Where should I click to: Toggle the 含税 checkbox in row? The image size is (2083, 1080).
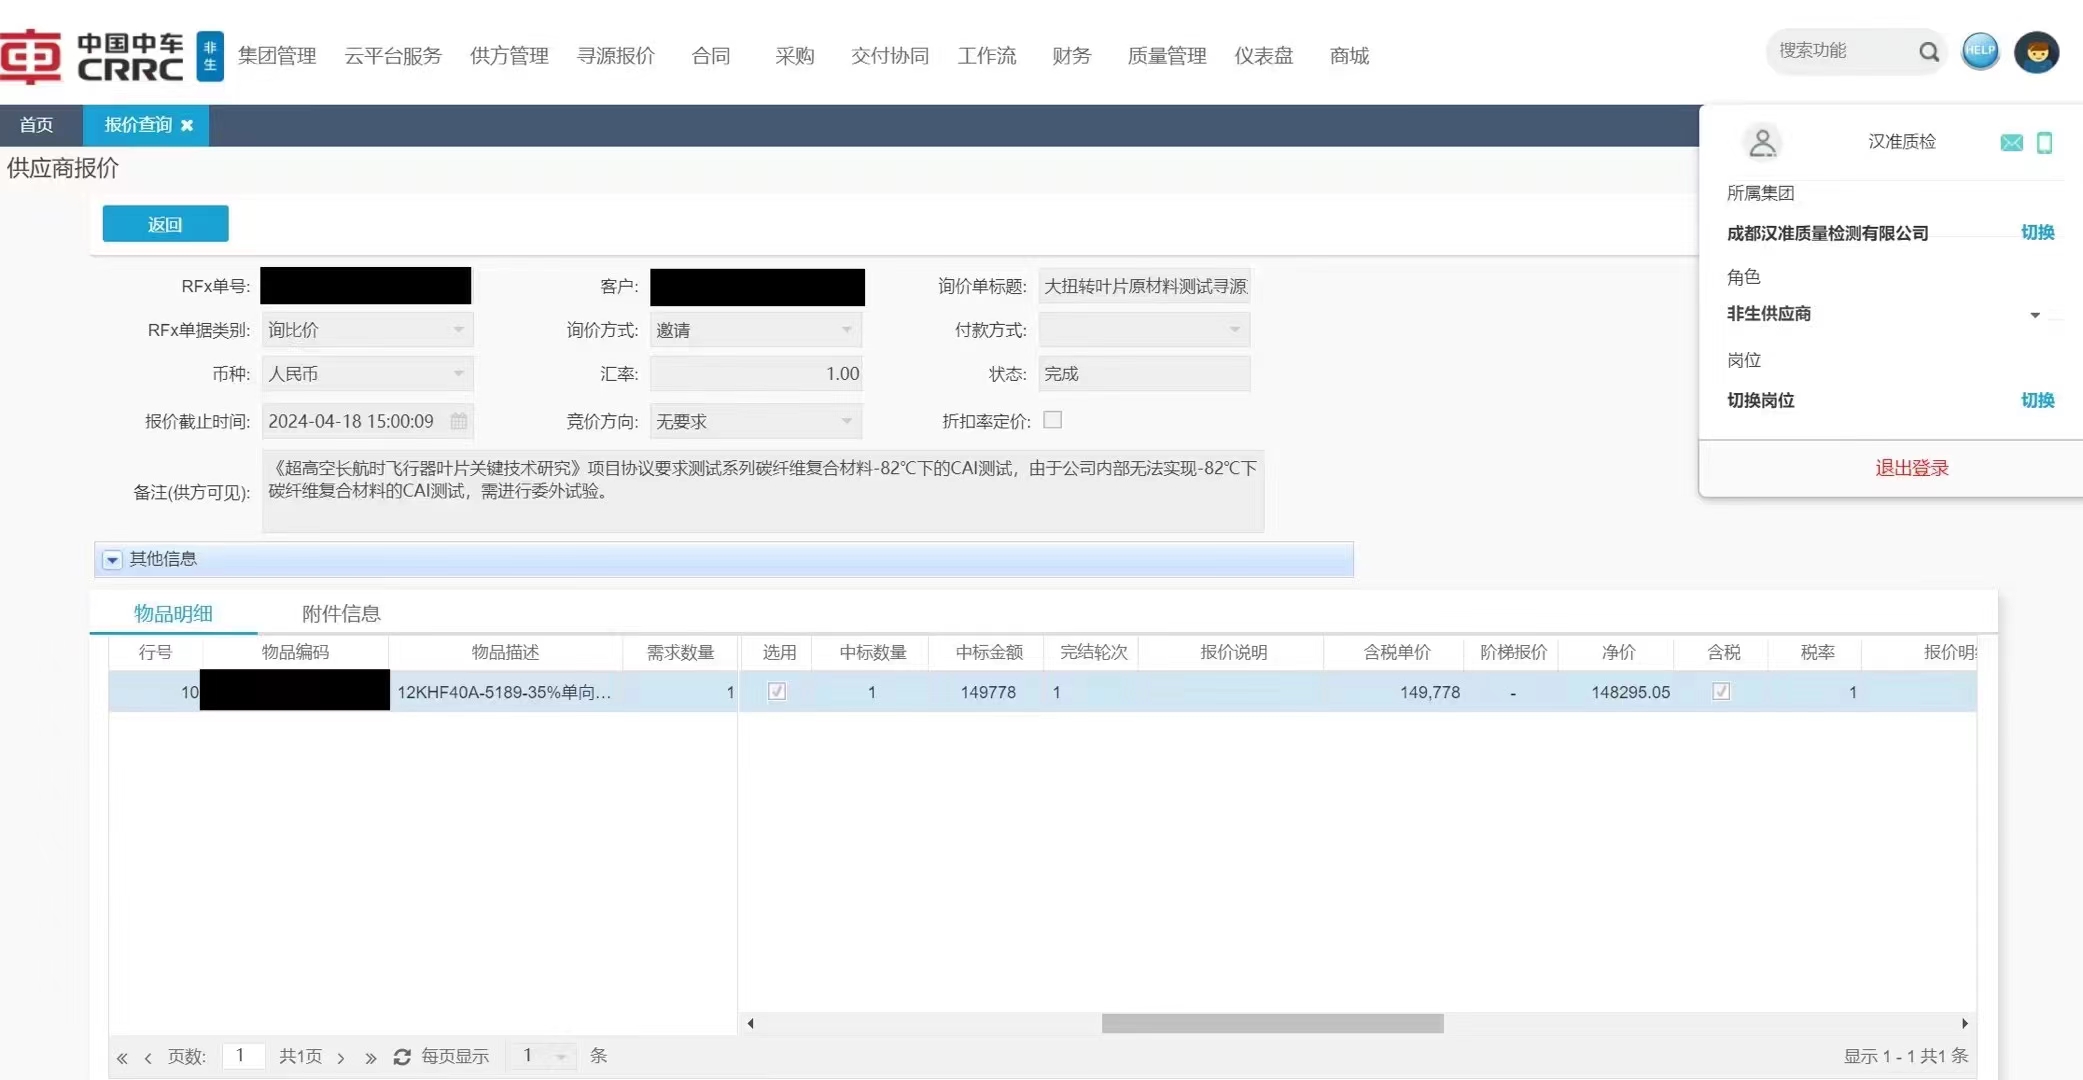tap(1721, 692)
